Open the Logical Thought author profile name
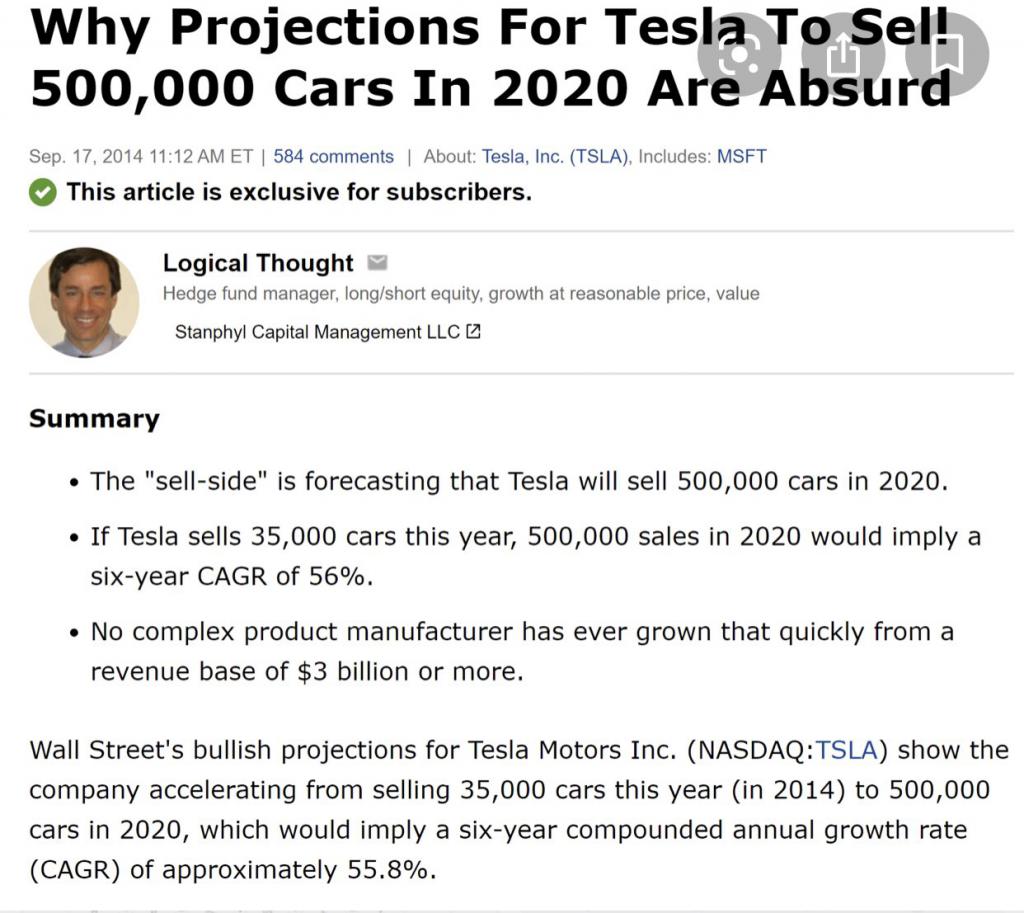 pyautogui.click(x=258, y=263)
